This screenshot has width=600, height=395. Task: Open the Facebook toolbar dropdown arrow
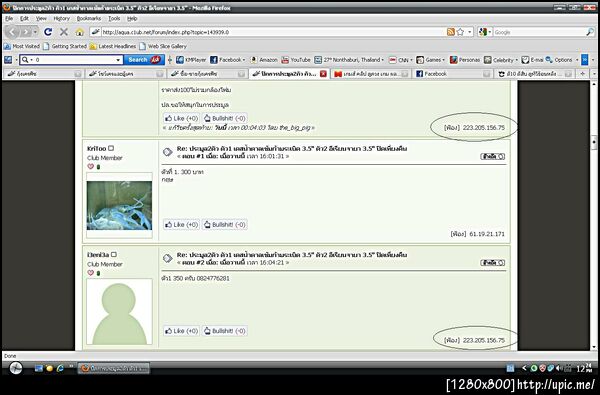click(x=244, y=60)
